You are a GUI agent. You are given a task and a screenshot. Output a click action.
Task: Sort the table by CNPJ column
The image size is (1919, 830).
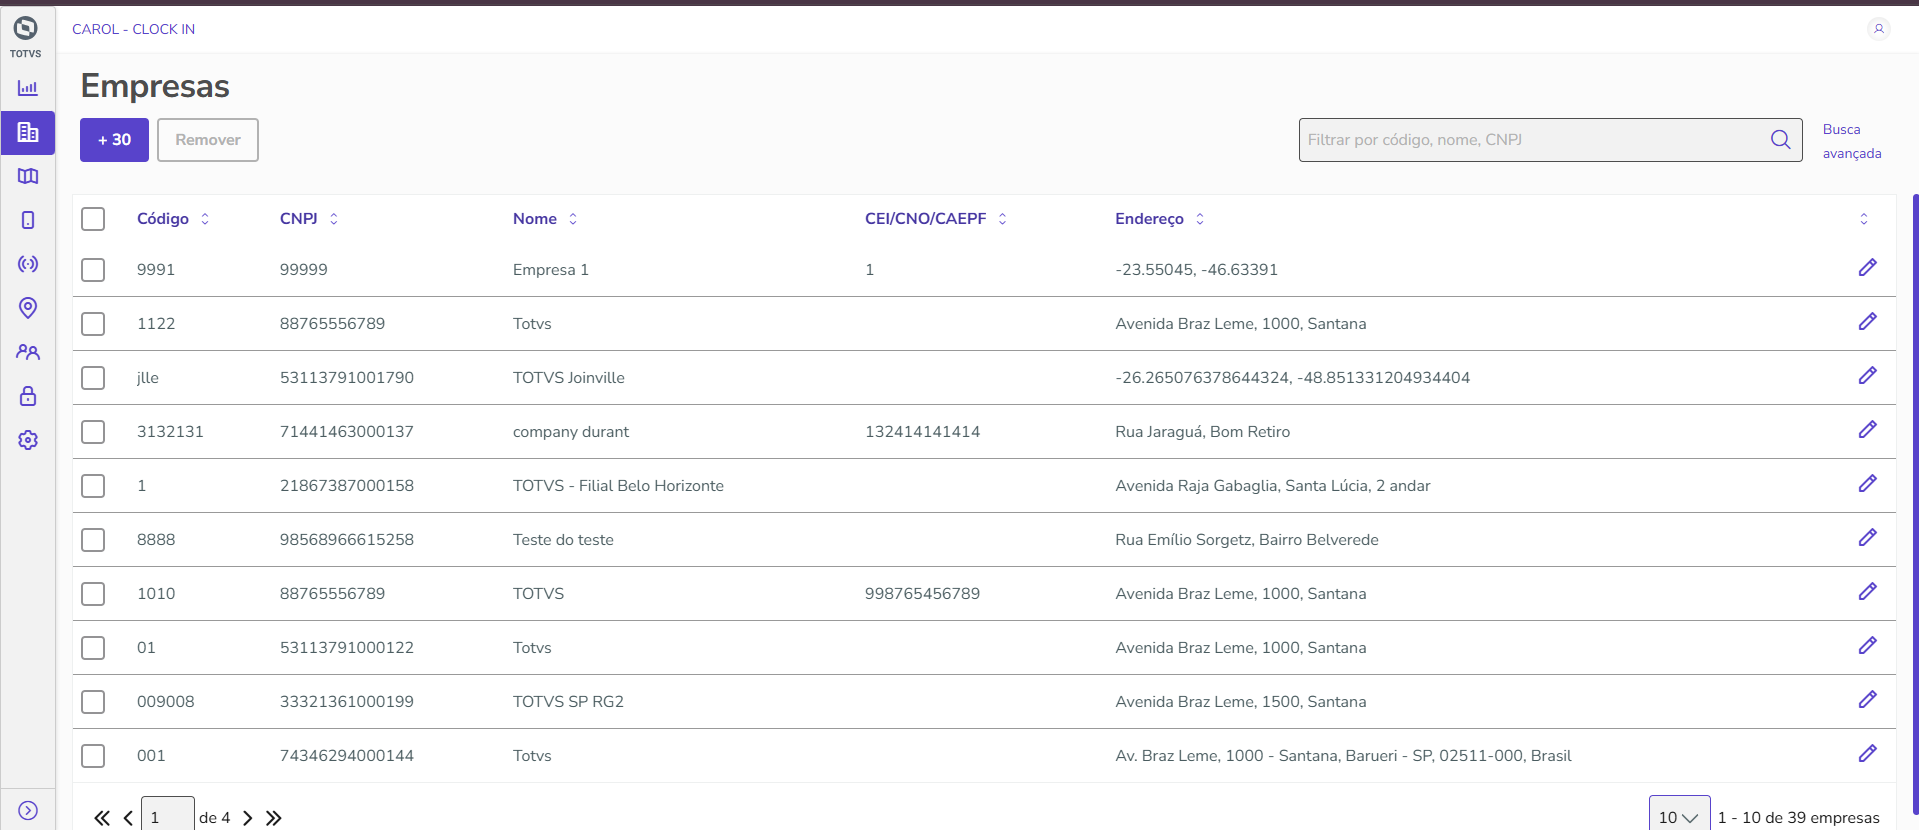pos(334,219)
